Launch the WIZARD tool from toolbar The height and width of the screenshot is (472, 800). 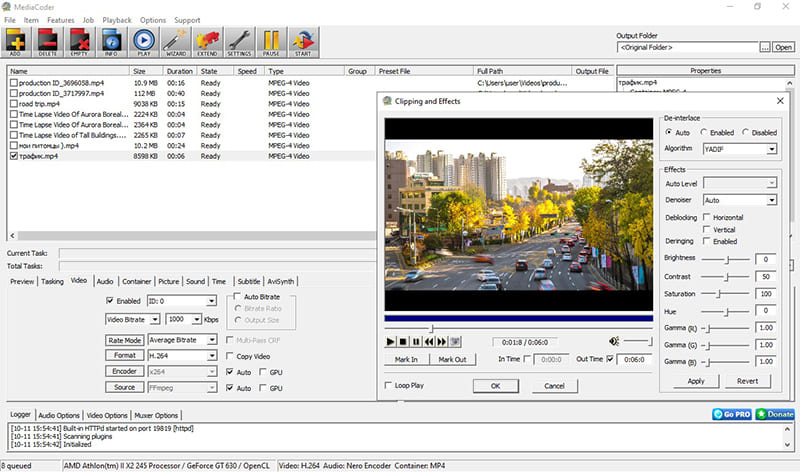pos(177,42)
